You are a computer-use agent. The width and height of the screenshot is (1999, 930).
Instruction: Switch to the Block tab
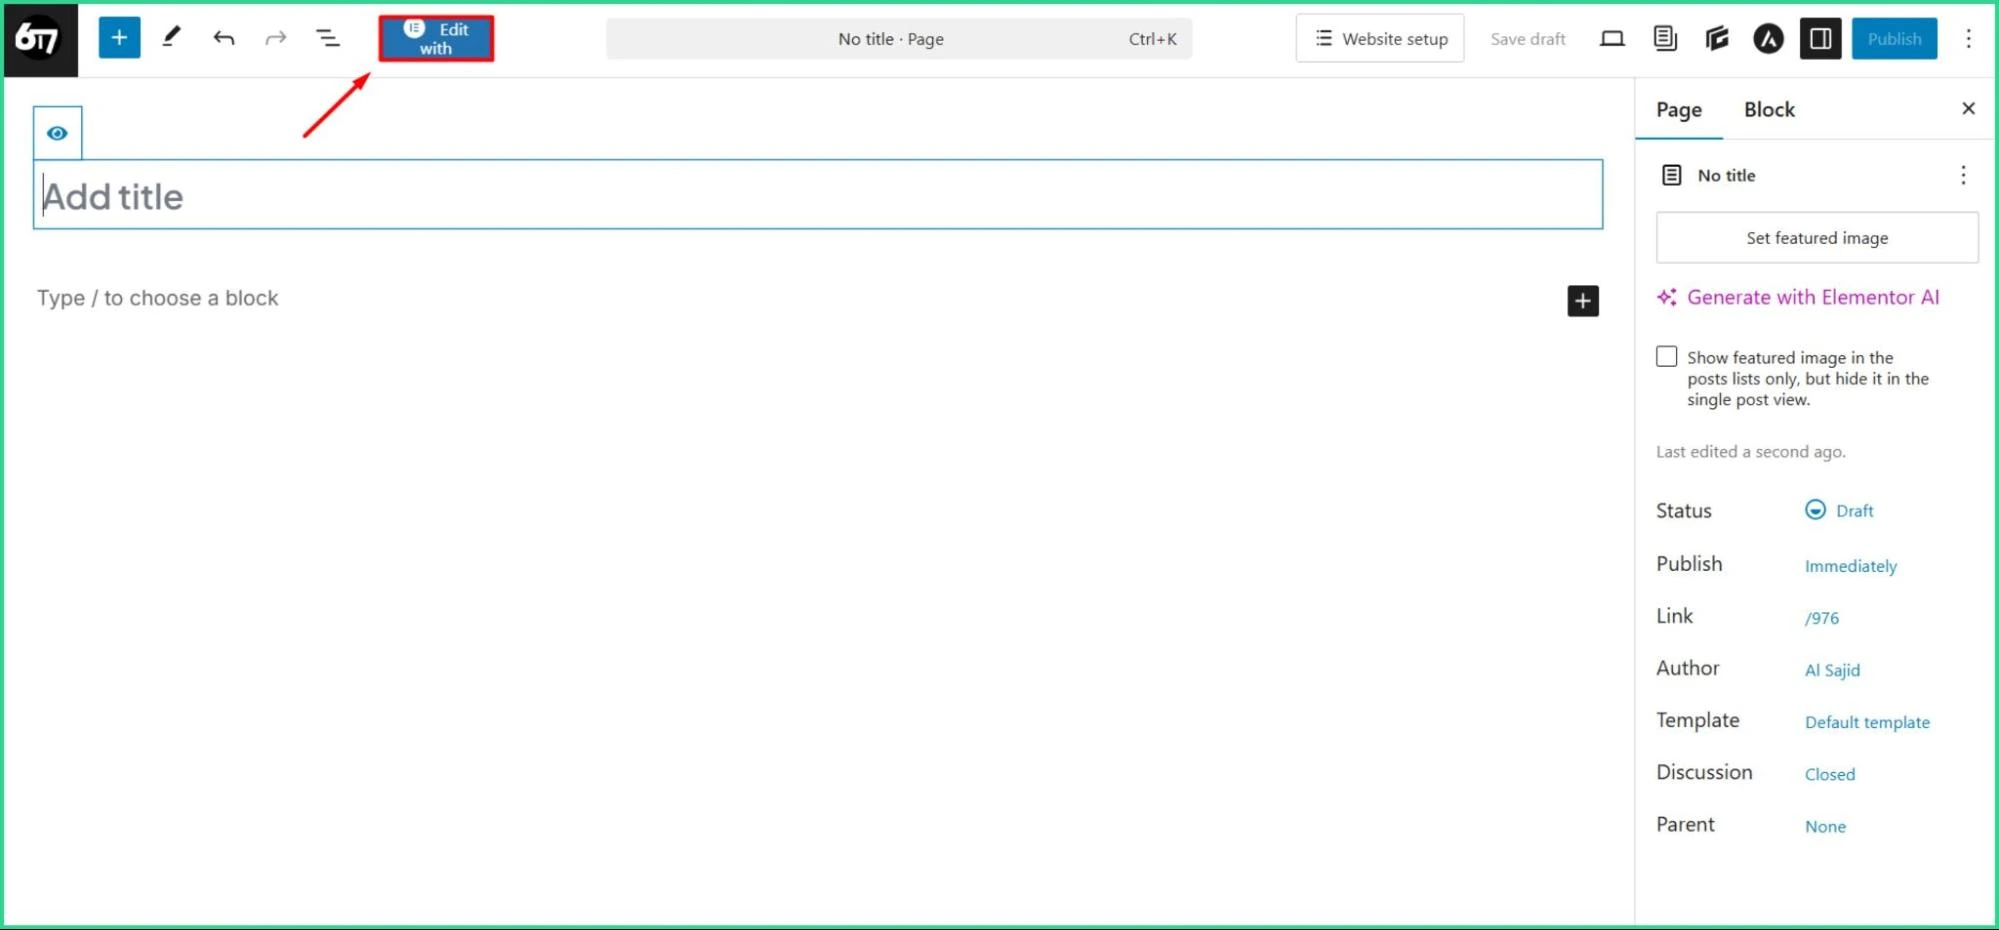tap(1769, 110)
